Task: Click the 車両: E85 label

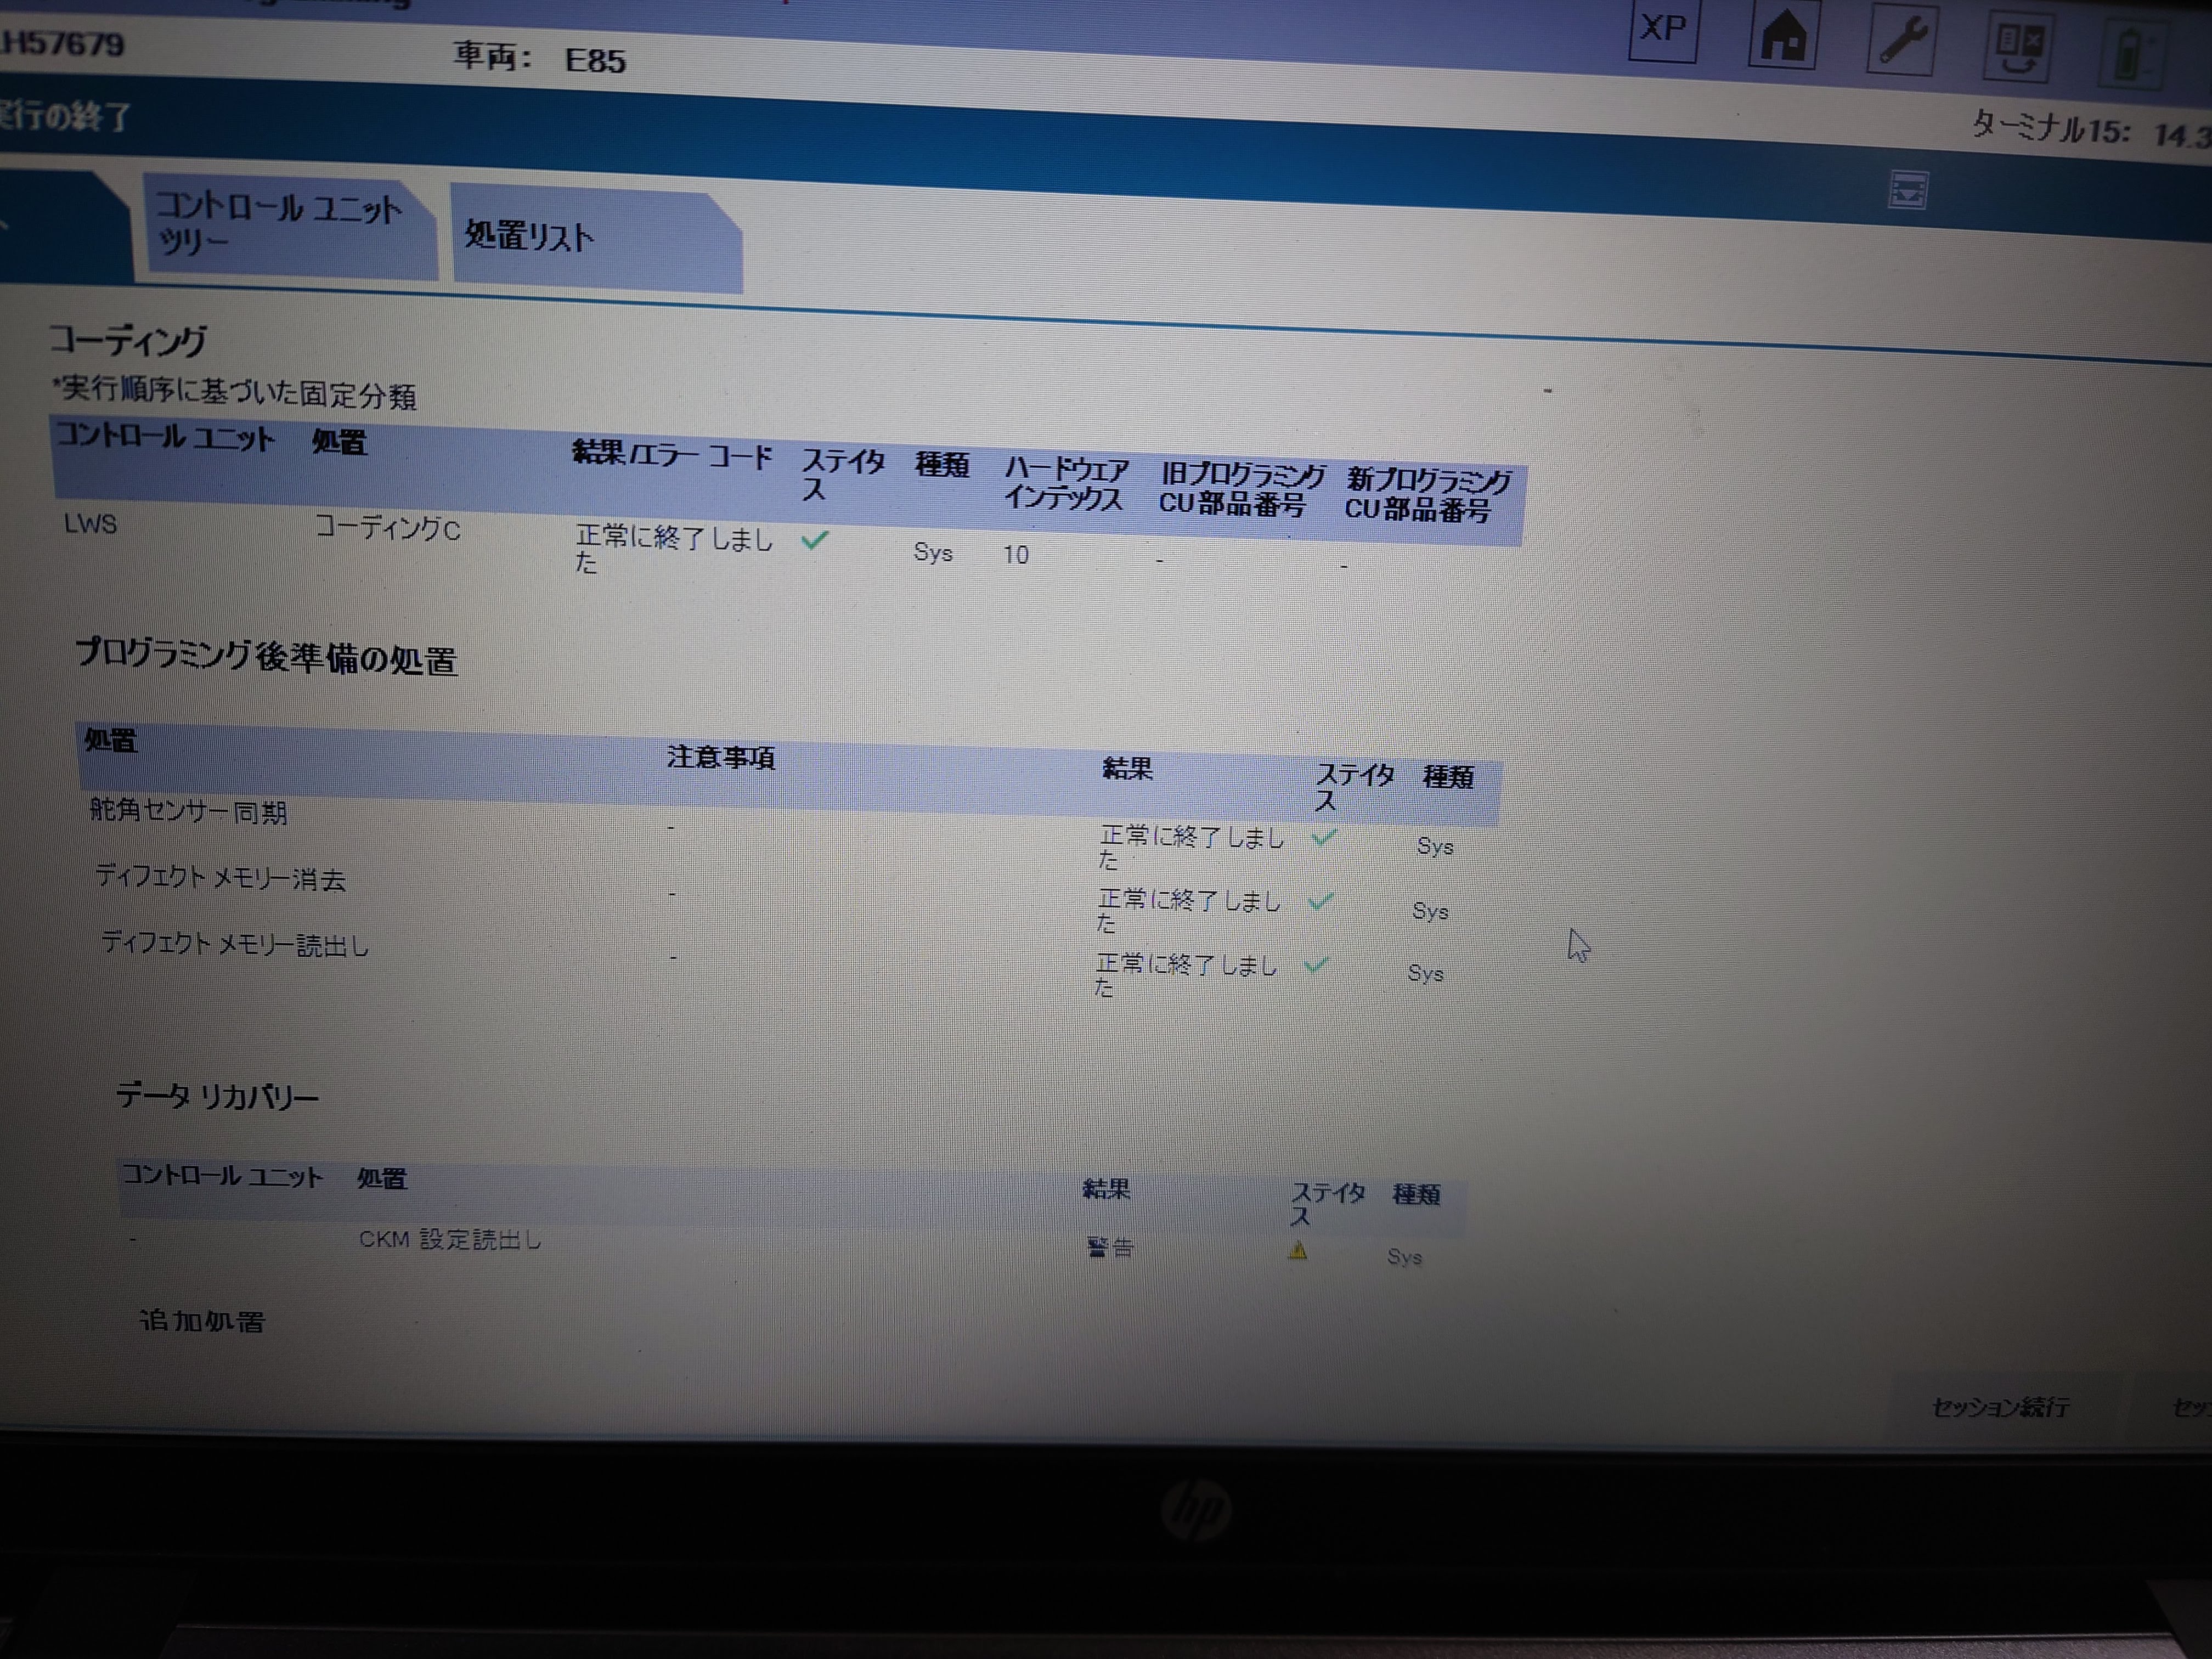Action: (x=540, y=58)
